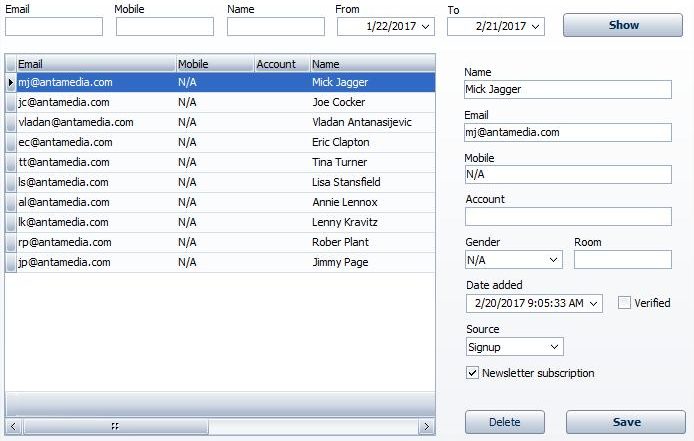Select the al@antamedia.com row
694x441 pixels.
(x=220, y=202)
